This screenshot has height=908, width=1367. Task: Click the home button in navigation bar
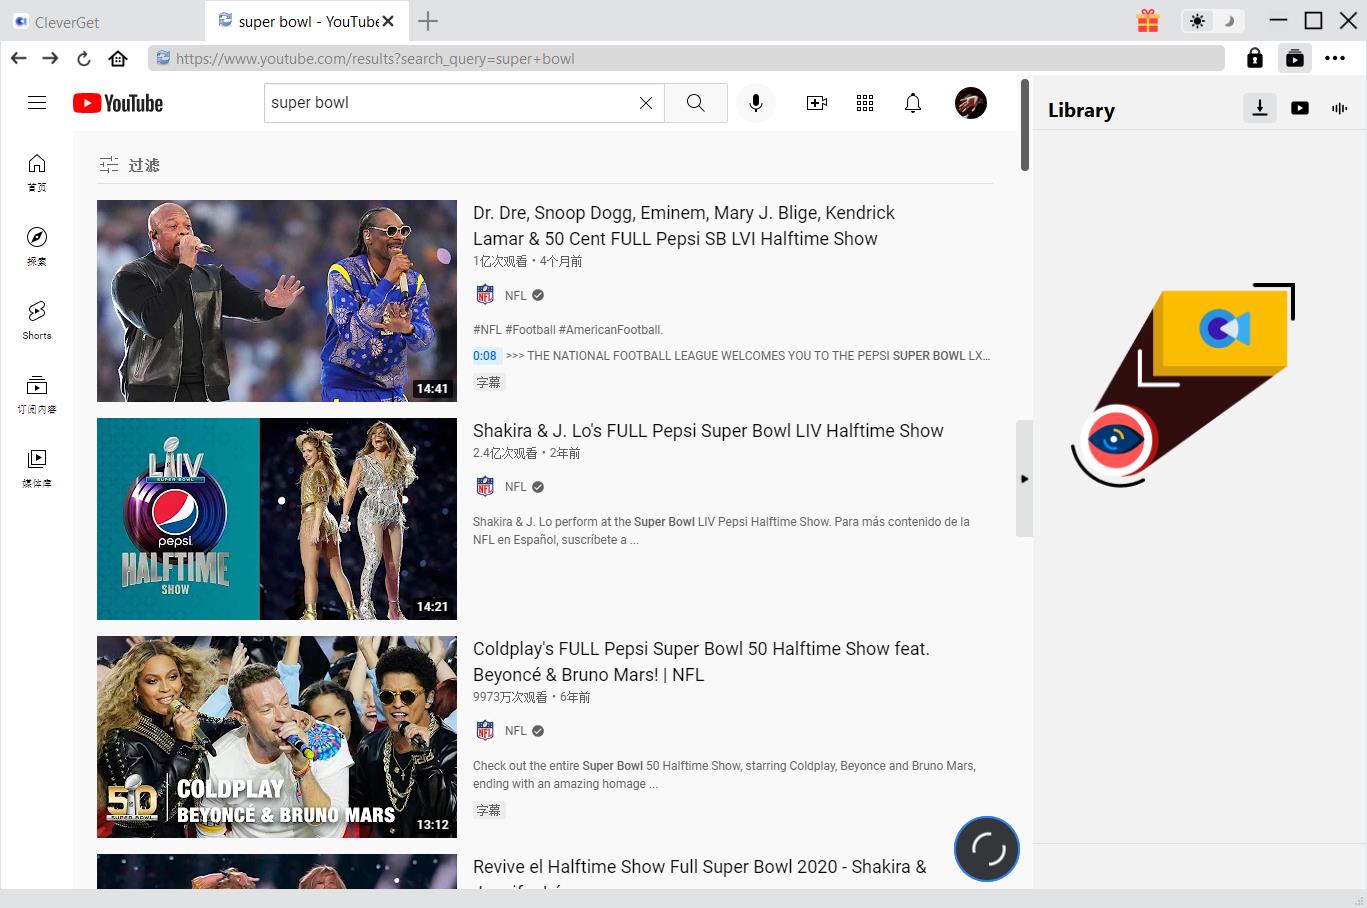coord(118,59)
